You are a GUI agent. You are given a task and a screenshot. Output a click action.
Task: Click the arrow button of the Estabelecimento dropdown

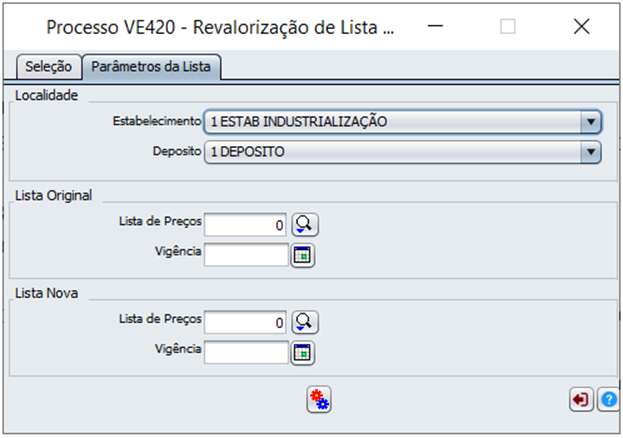[591, 122]
